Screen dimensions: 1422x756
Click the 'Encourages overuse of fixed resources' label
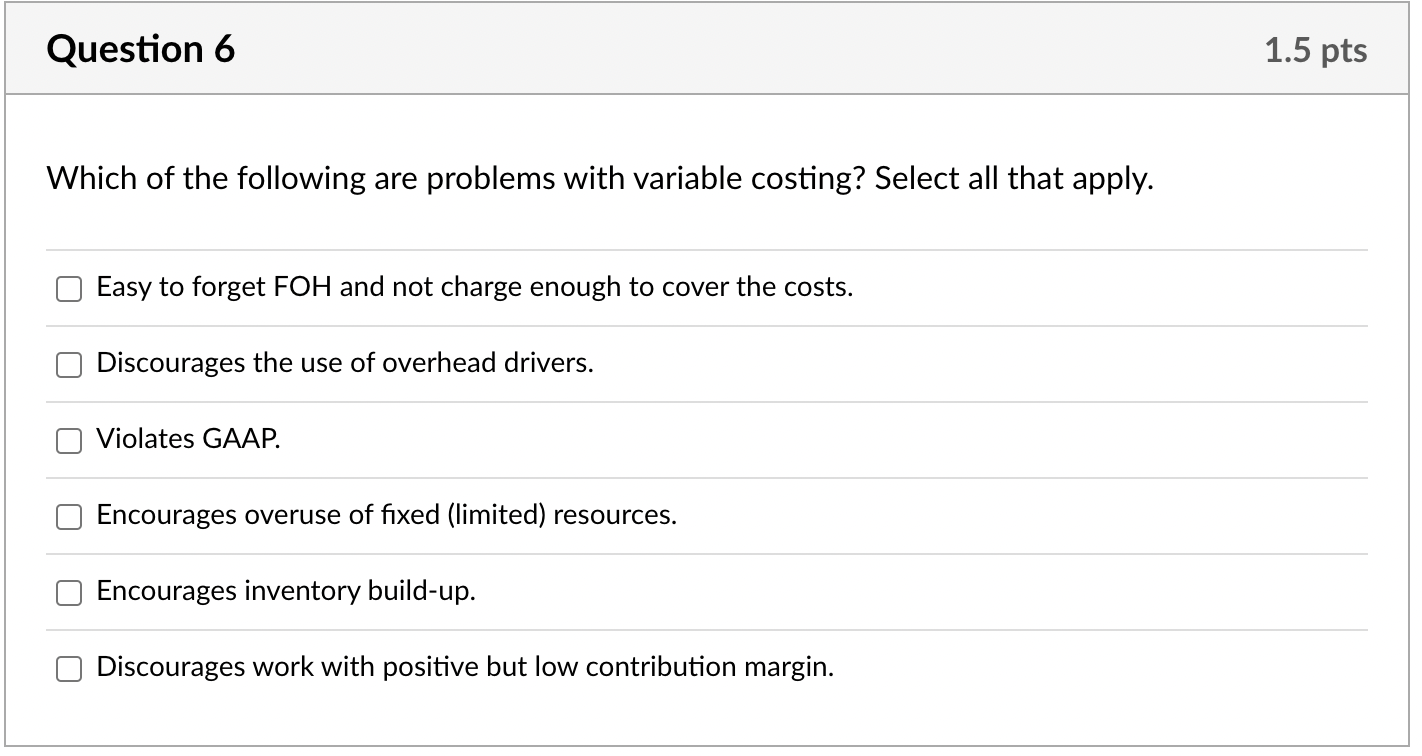pyautogui.click(x=386, y=516)
